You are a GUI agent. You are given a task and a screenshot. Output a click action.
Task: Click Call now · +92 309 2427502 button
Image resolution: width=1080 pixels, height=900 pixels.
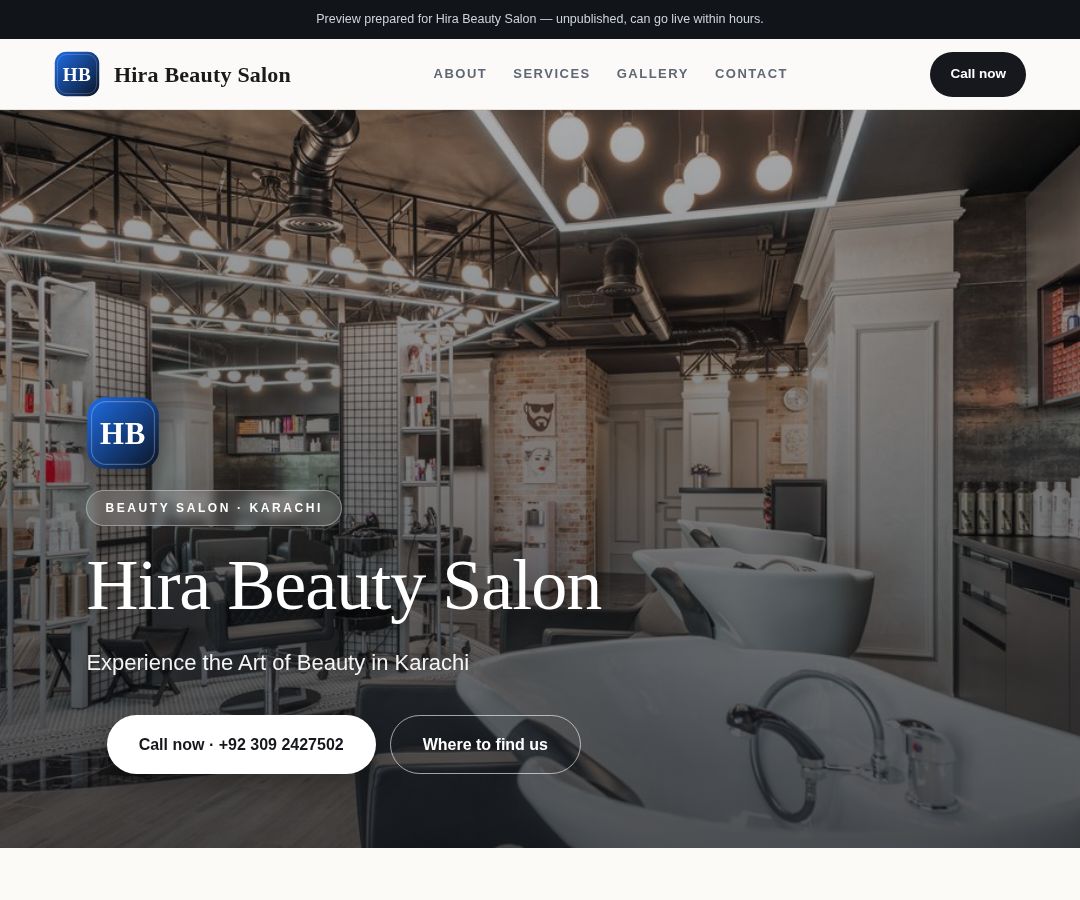pyautogui.click(x=241, y=744)
